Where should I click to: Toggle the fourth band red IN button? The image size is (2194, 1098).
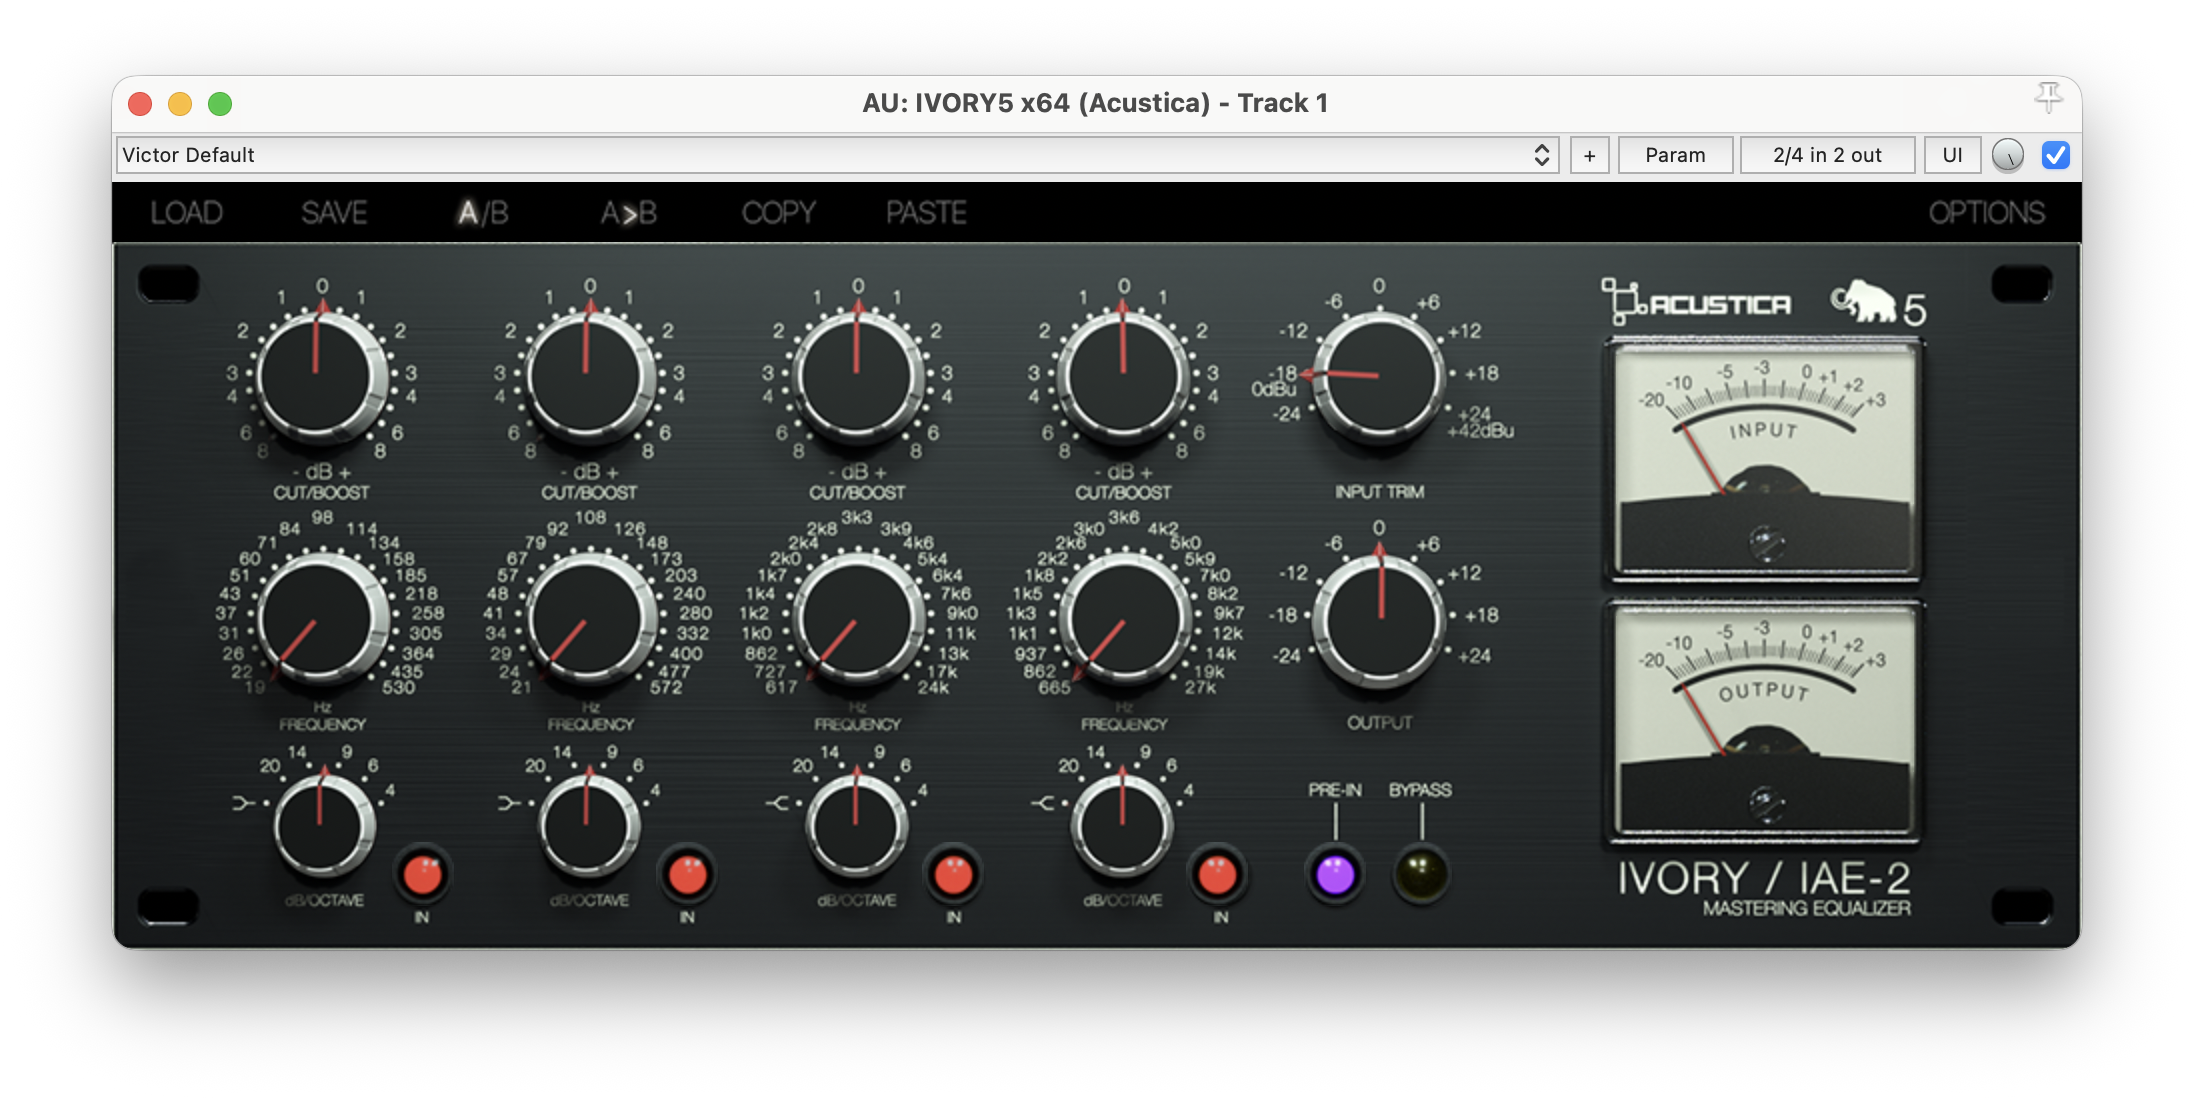(1218, 874)
